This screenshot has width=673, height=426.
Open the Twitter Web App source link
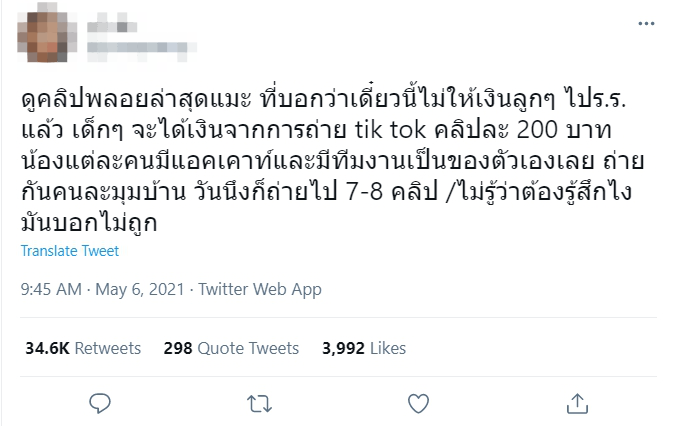[x=260, y=290]
